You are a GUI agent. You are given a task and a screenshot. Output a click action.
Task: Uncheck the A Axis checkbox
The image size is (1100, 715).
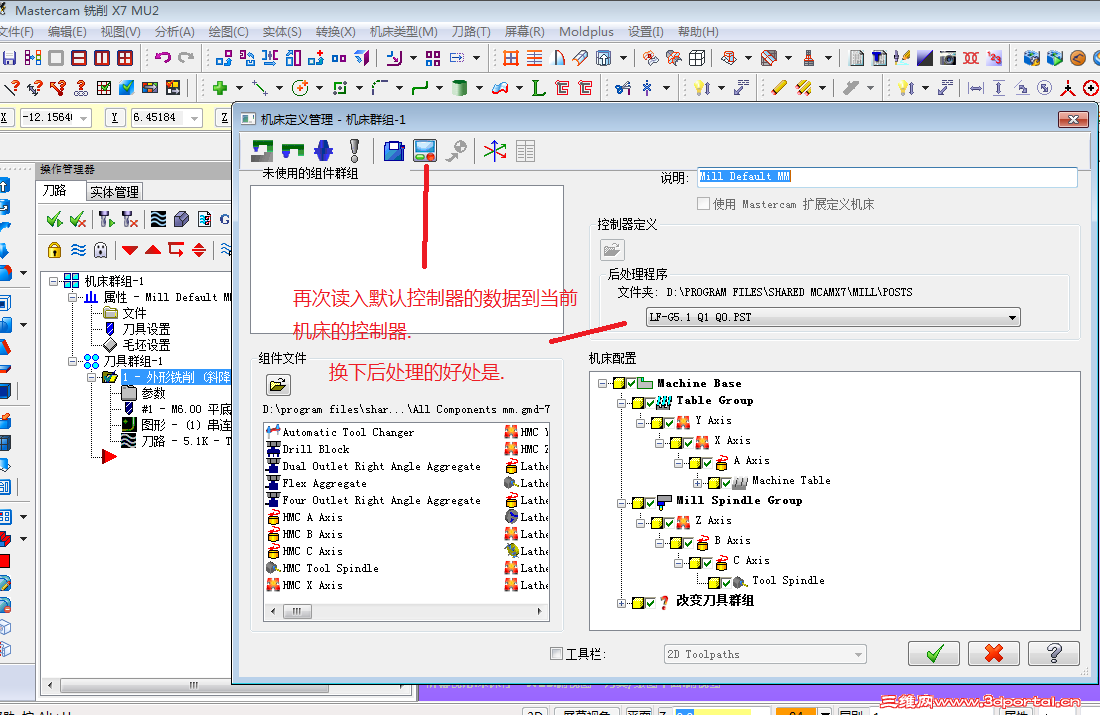[707, 462]
